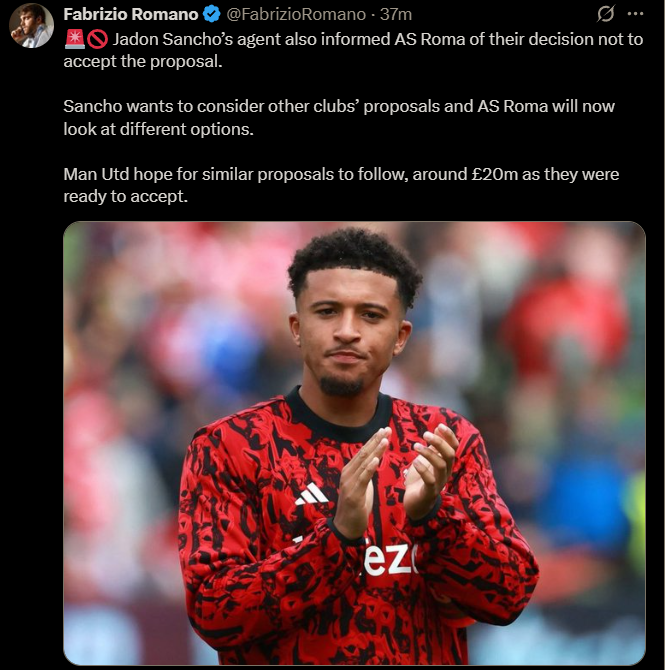Open the attached photo in the tweet
Screen dimensions: 665x670
tap(354, 443)
